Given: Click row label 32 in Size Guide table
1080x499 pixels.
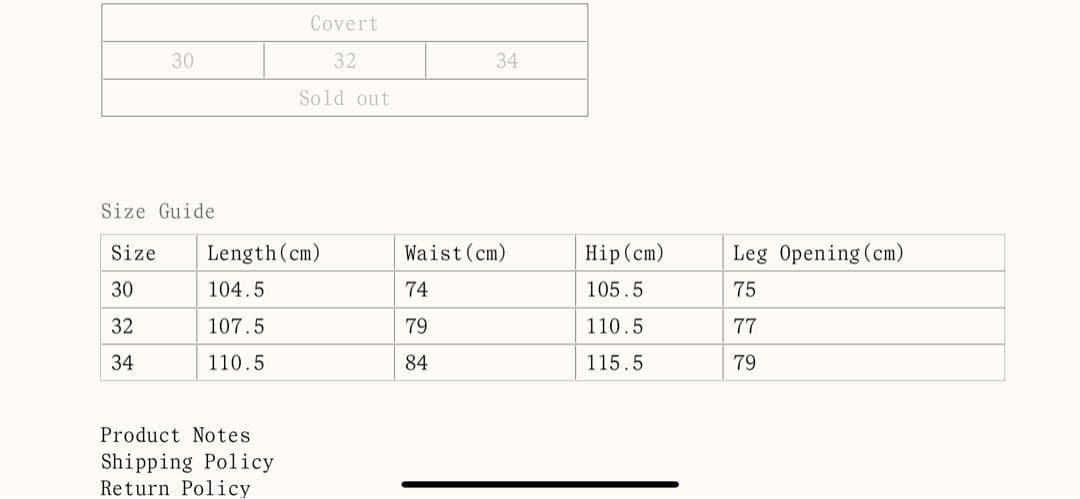Looking at the screenshot, I should point(122,326).
